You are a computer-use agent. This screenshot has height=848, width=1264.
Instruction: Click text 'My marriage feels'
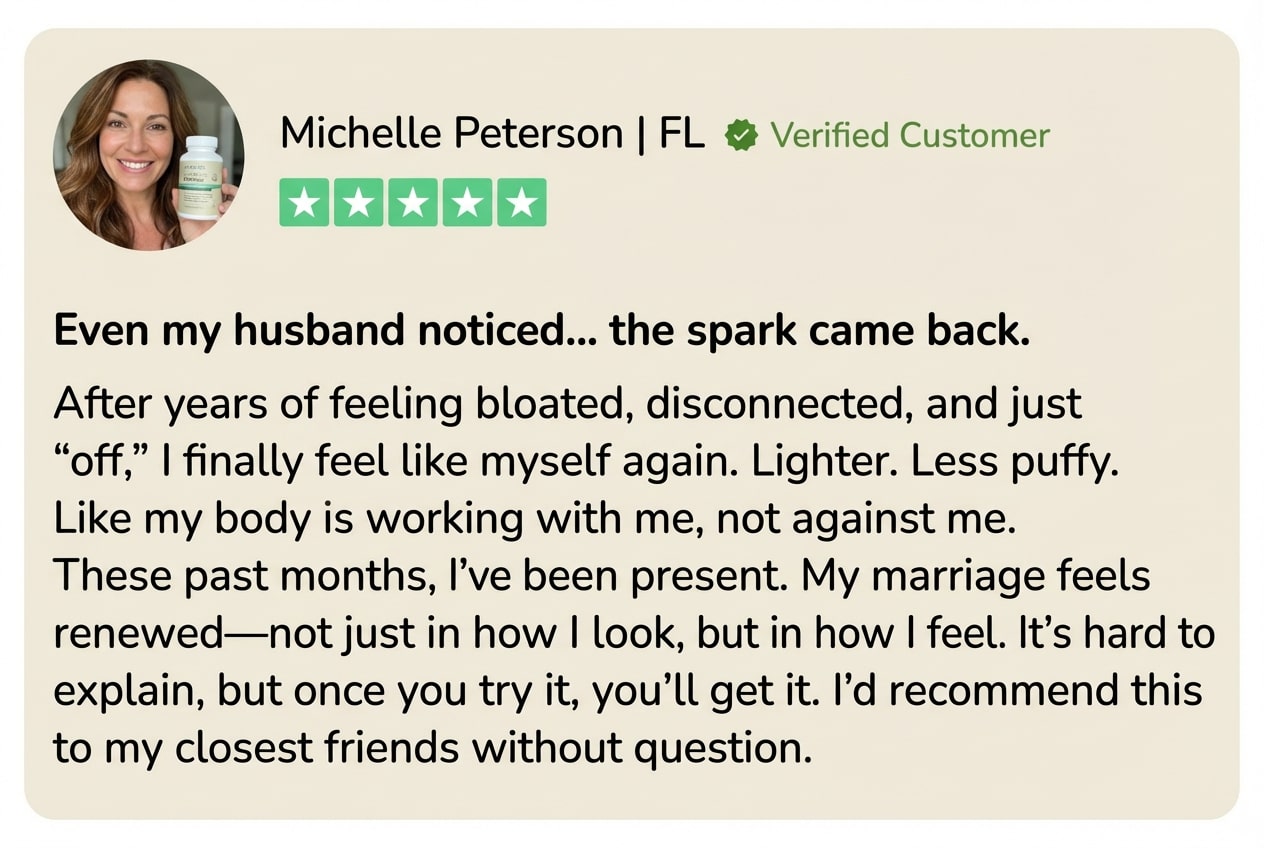tap(977, 576)
